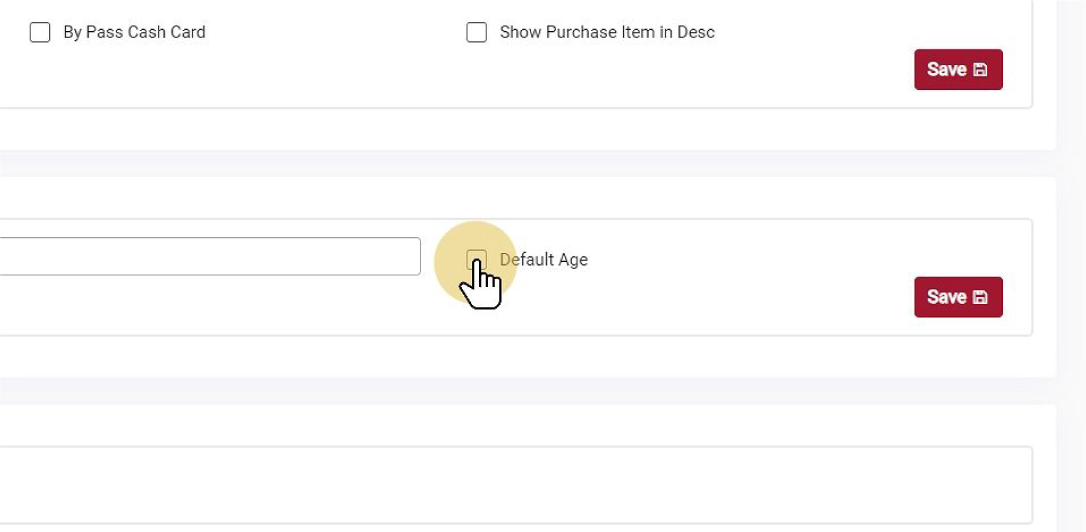Click floppy disk icon beside Default Age Save
Screen dimensions: 1086x532
980,298
